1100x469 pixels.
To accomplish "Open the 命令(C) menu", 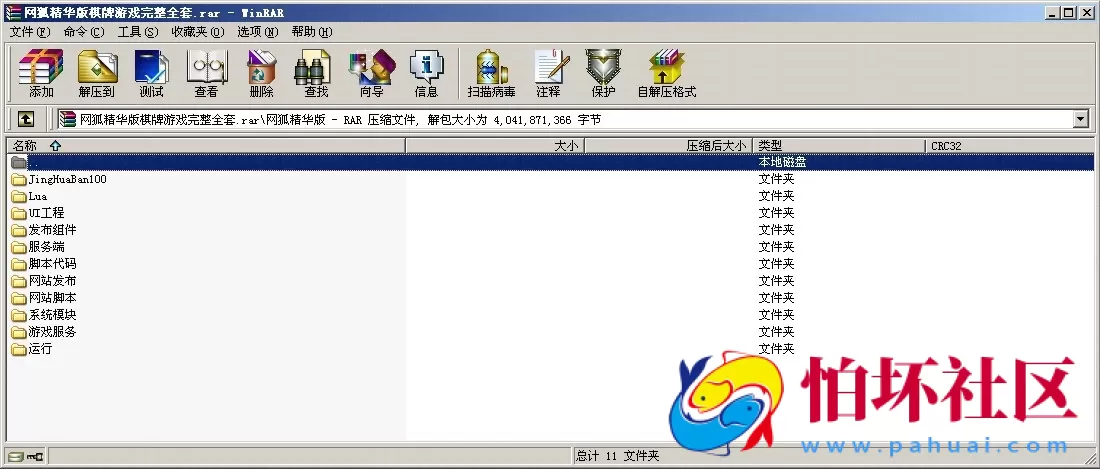I will tap(83, 32).
